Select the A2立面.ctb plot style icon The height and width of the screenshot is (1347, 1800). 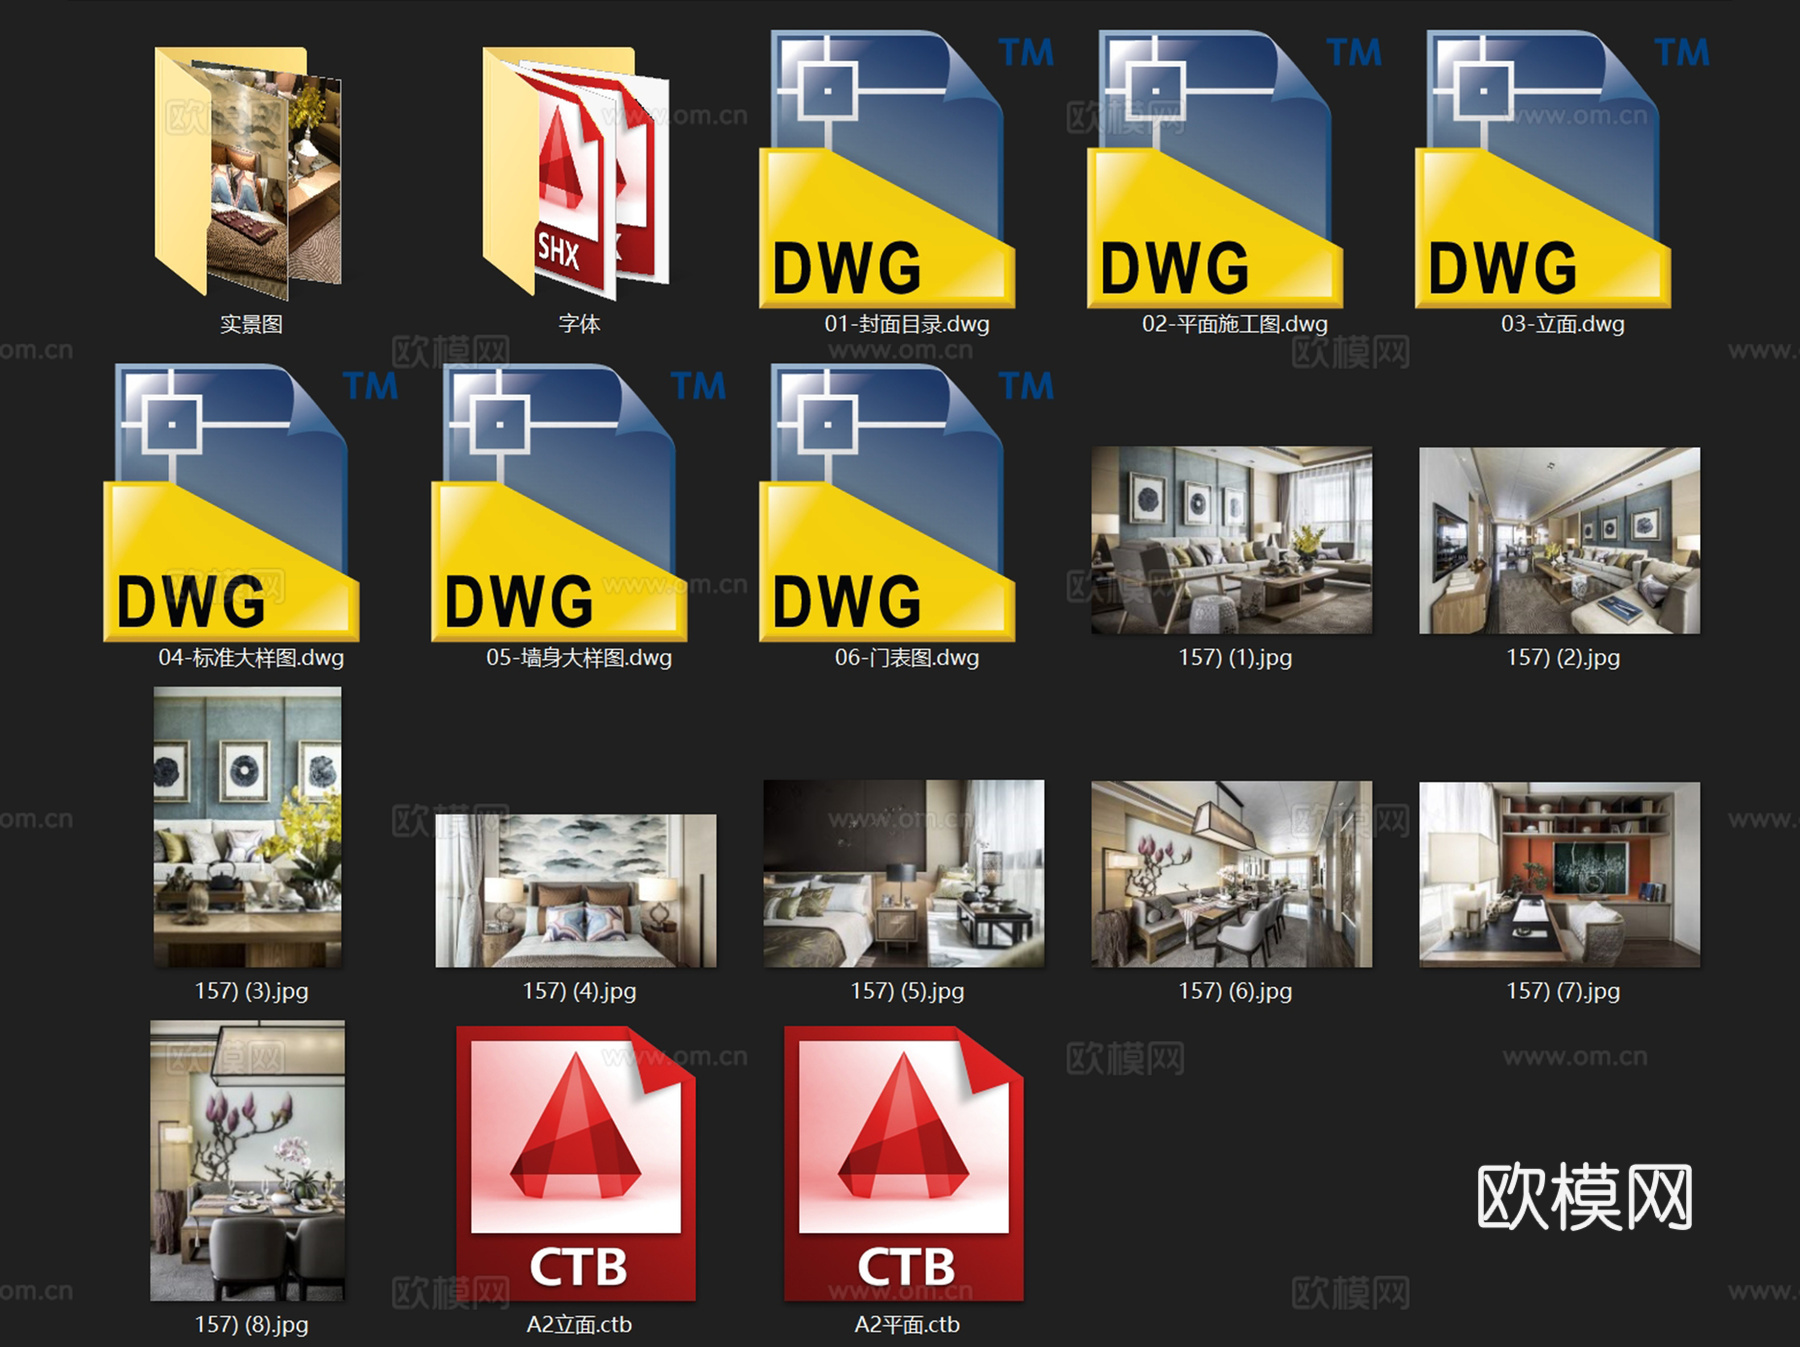pos(576,1163)
